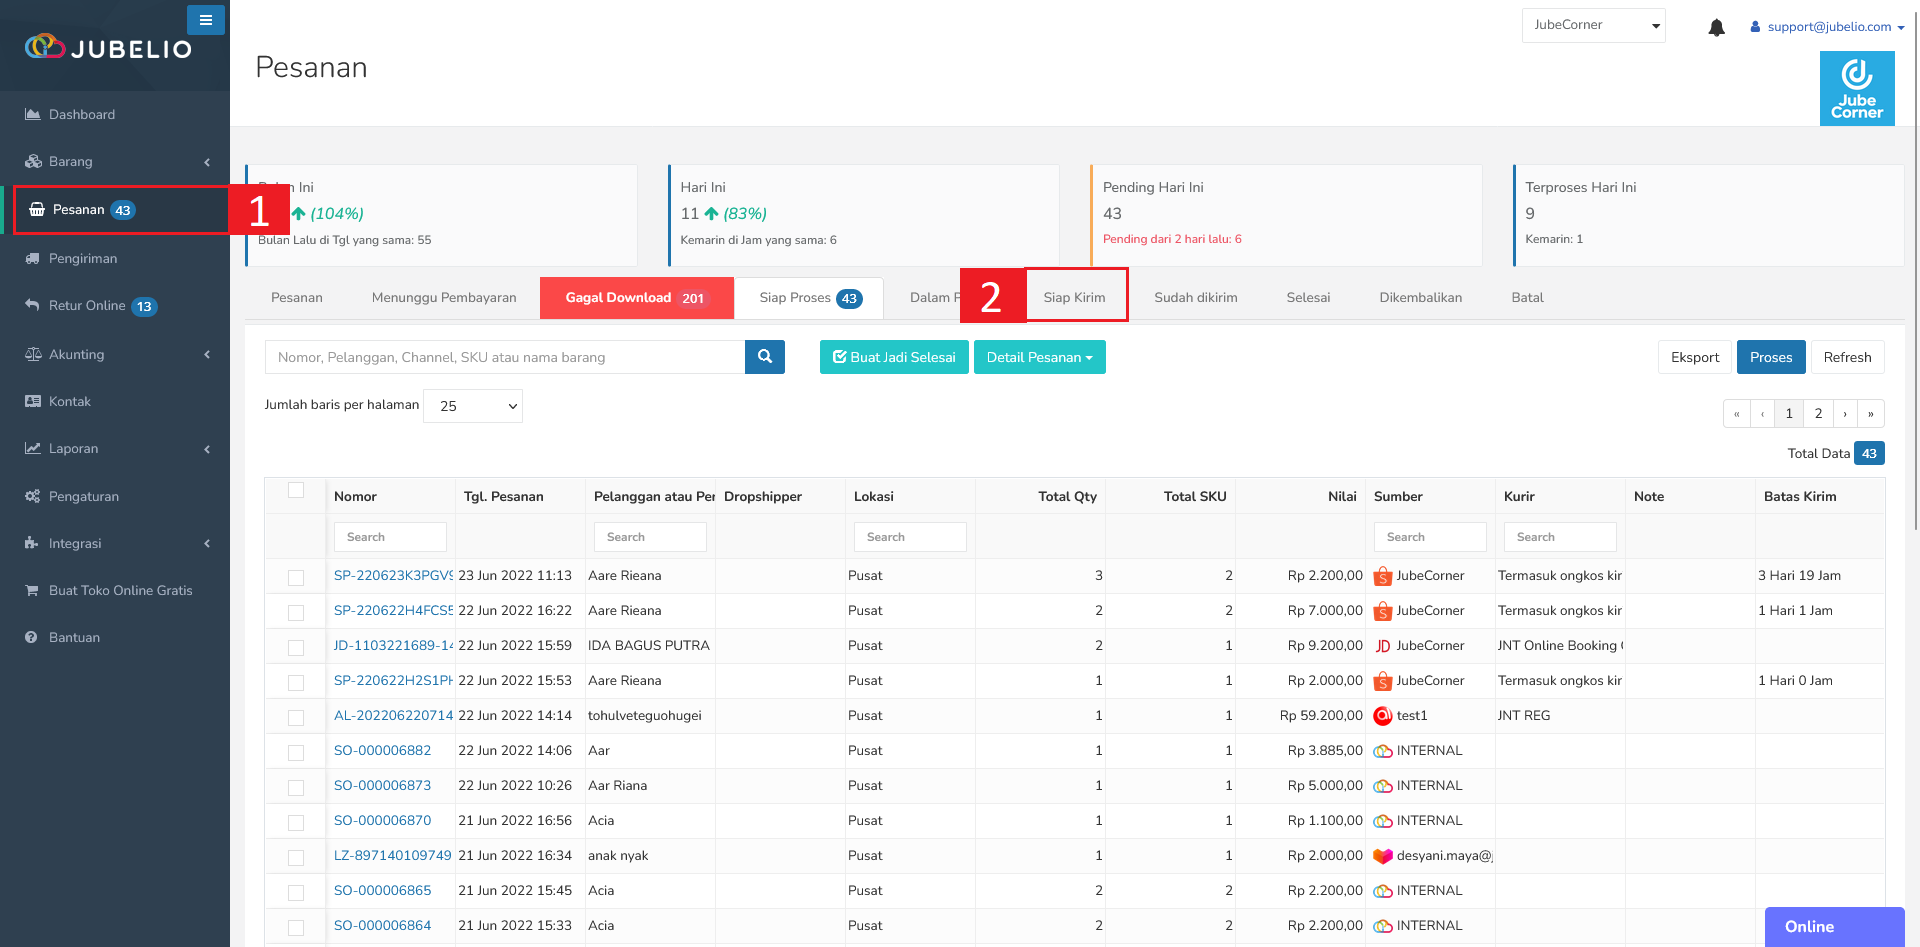Open the Batal tab
Viewport: 1920px width, 947px height.
tap(1528, 297)
